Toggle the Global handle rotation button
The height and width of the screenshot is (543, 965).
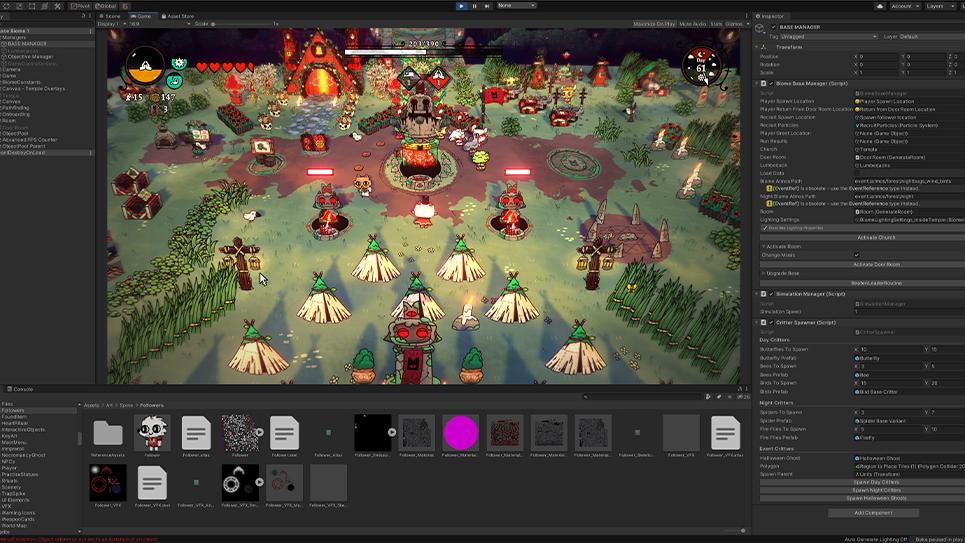(x=106, y=6)
